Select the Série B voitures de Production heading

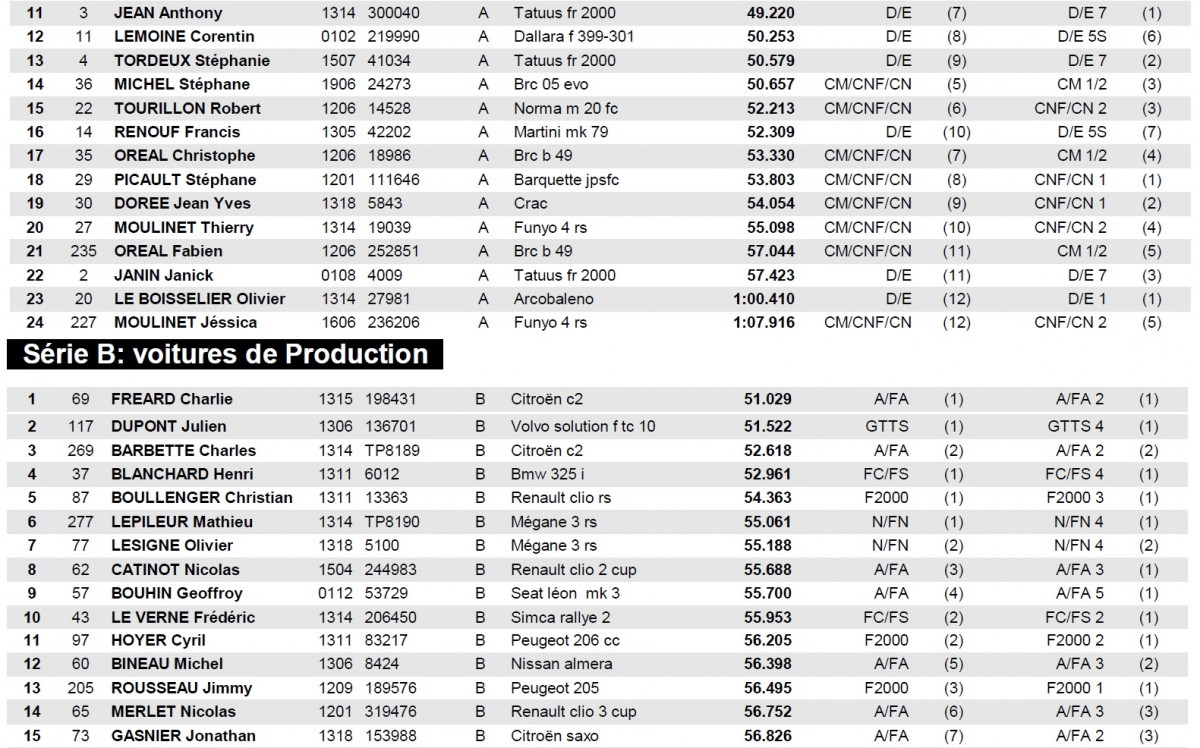[x=226, y=354]
